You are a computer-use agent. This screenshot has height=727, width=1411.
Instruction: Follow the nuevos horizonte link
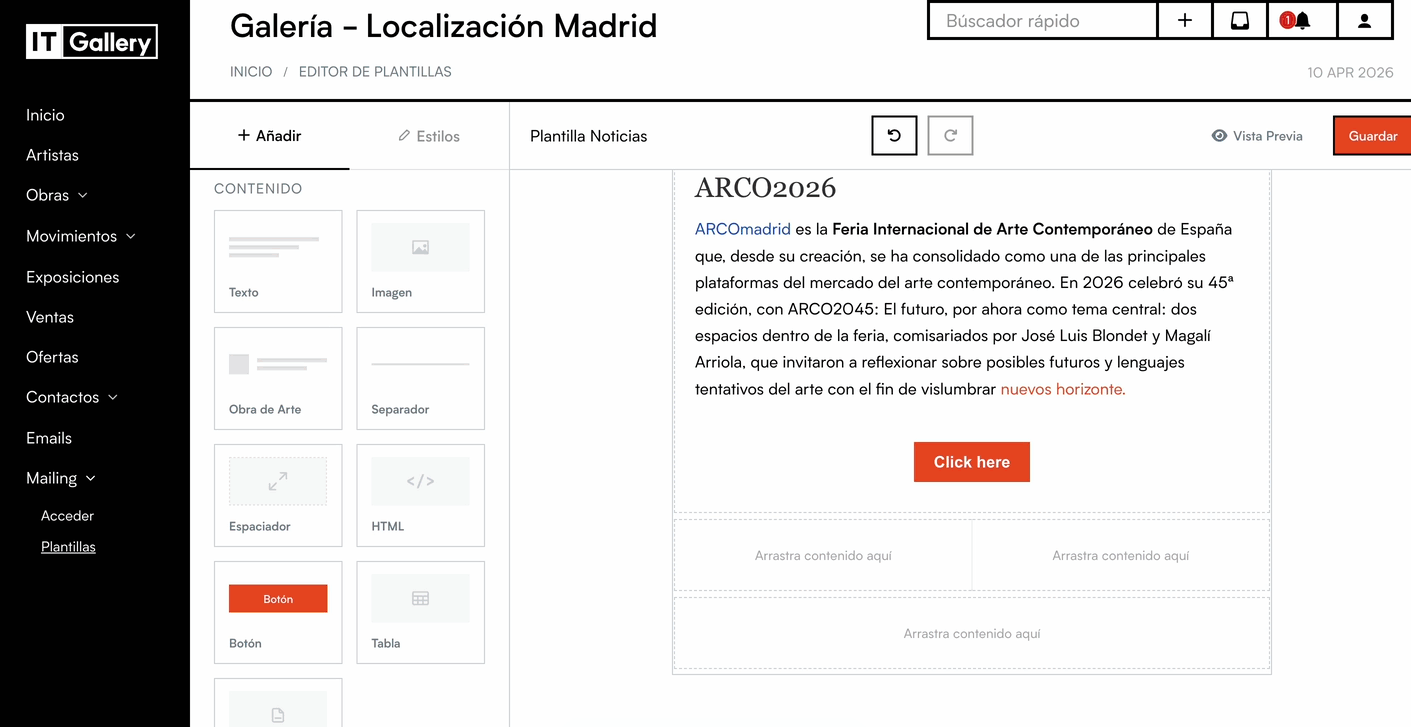pos(1063,389)
